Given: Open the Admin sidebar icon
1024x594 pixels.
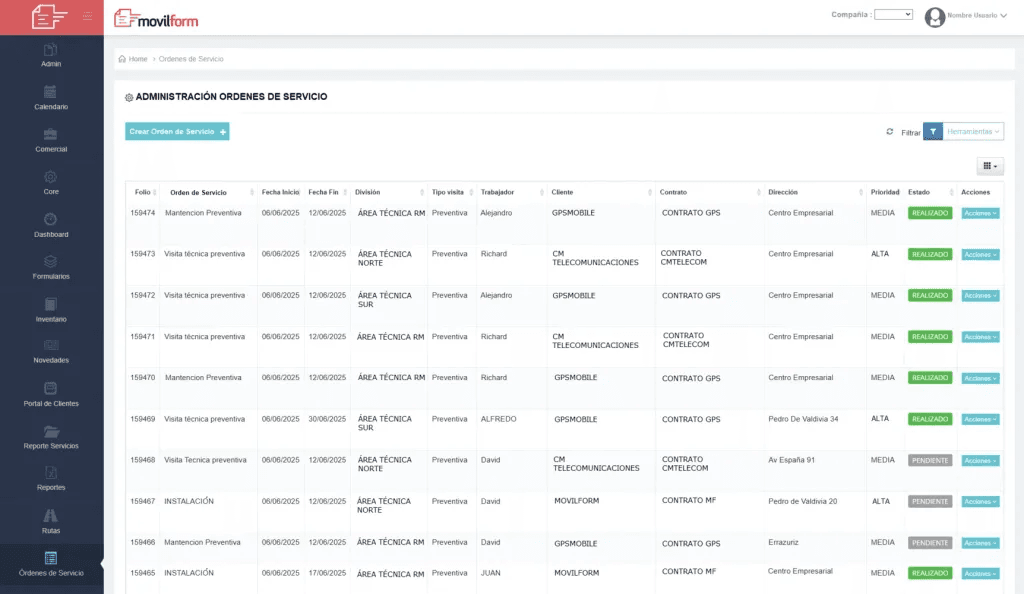Looking at the screenshot, I should point(50,50).
